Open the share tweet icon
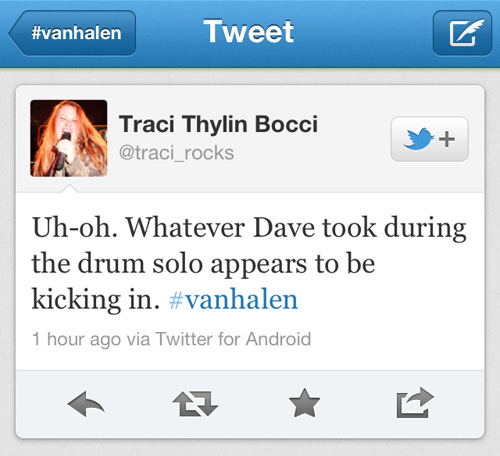Screen dimensions: 500x456 tap(415, 403)
